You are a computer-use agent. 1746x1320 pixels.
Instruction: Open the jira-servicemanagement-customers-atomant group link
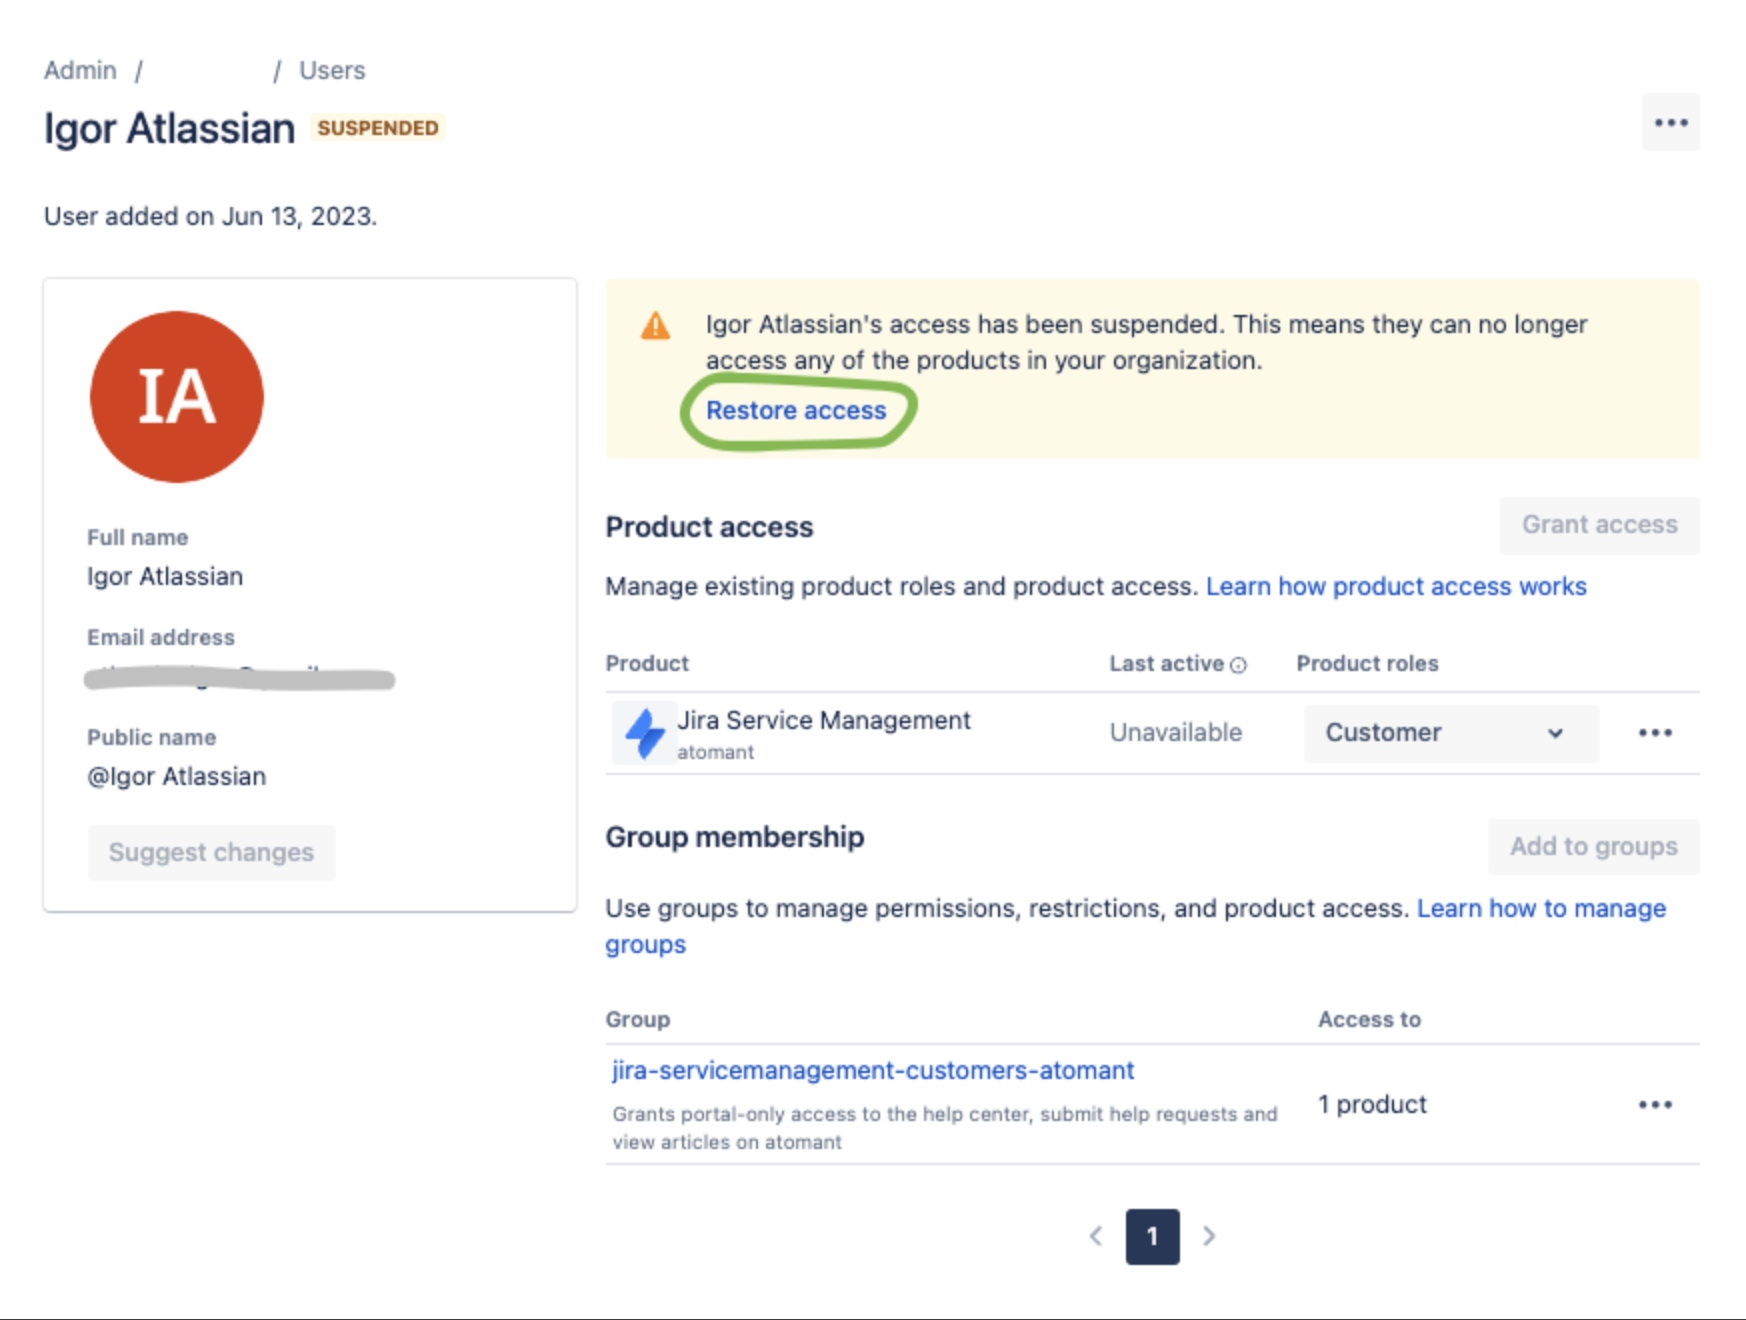(873, 1071)
